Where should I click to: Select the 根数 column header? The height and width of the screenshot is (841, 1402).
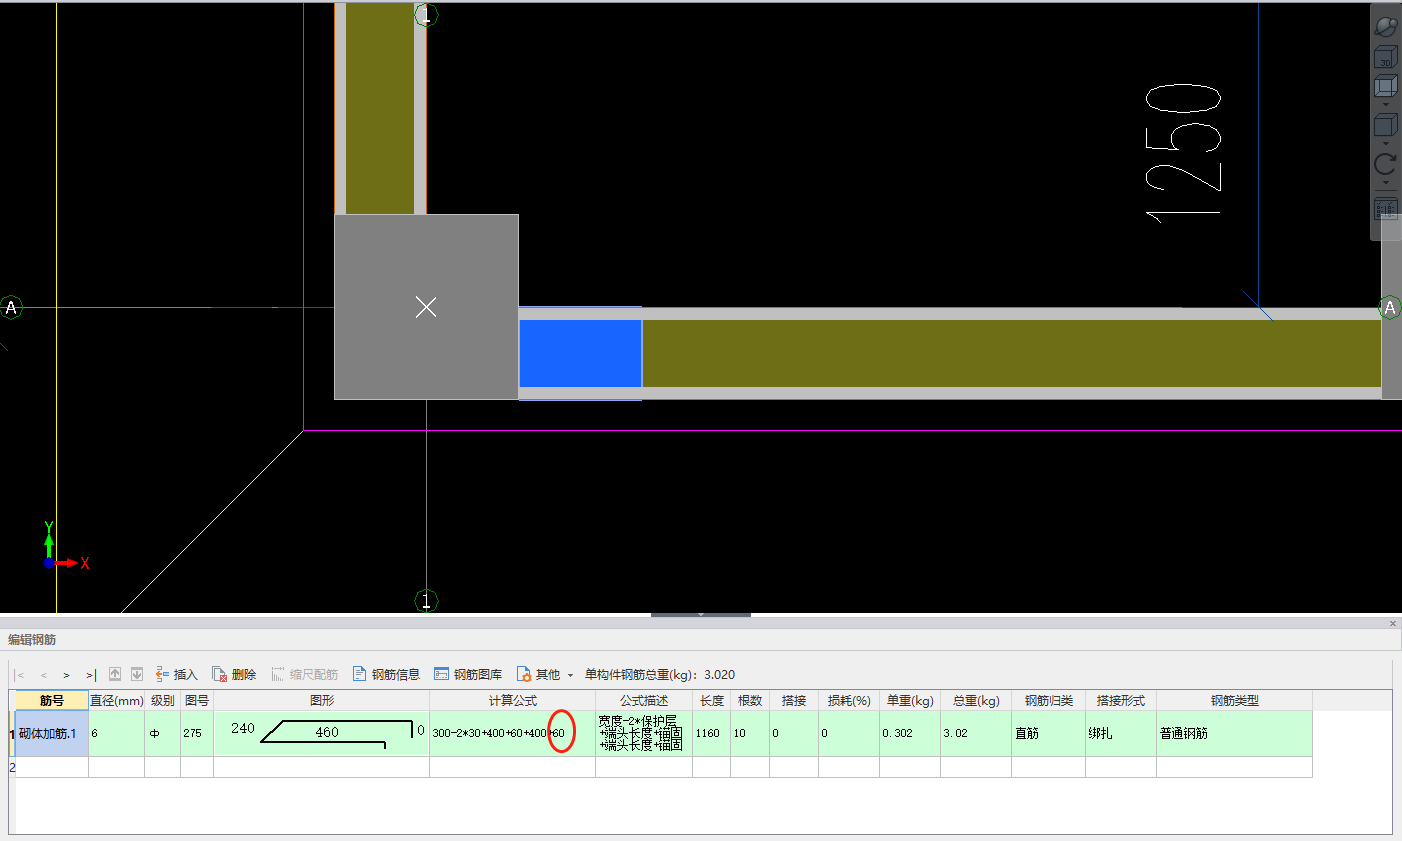(x=750, y=701)
